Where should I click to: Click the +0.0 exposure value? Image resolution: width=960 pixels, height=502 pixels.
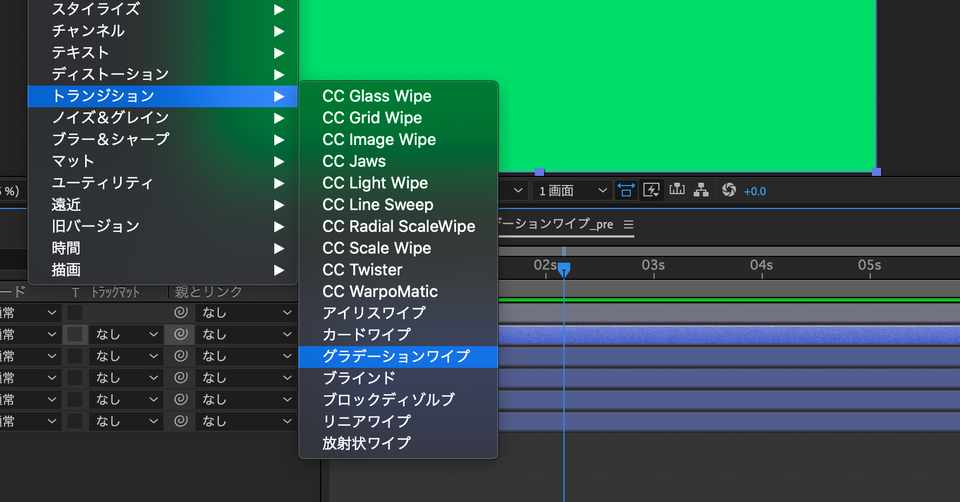pyautogui.click(x=755, y=192)
